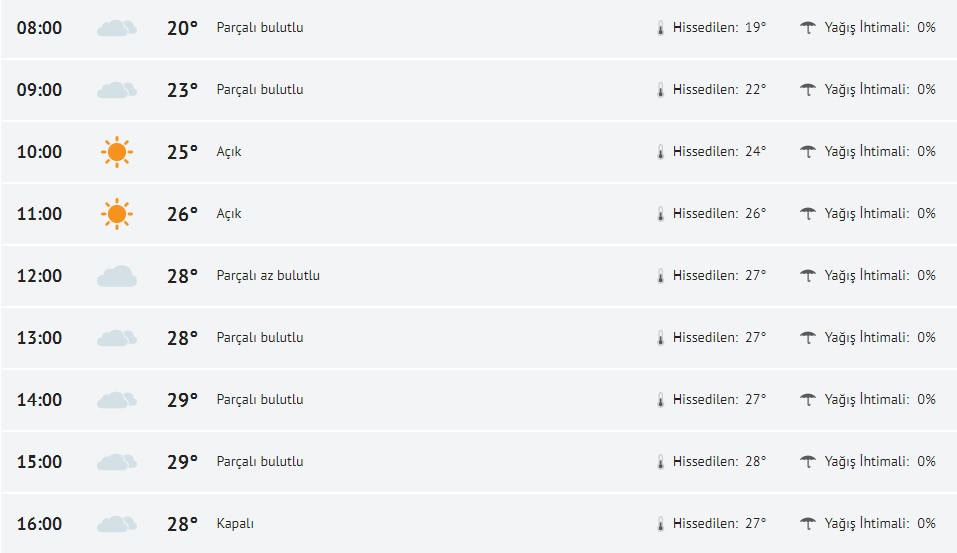Image resolution: width=957 pixels, height=553 pixels.
Task: Click the sun icon for 11:00
Action: (x=116, y=214)
